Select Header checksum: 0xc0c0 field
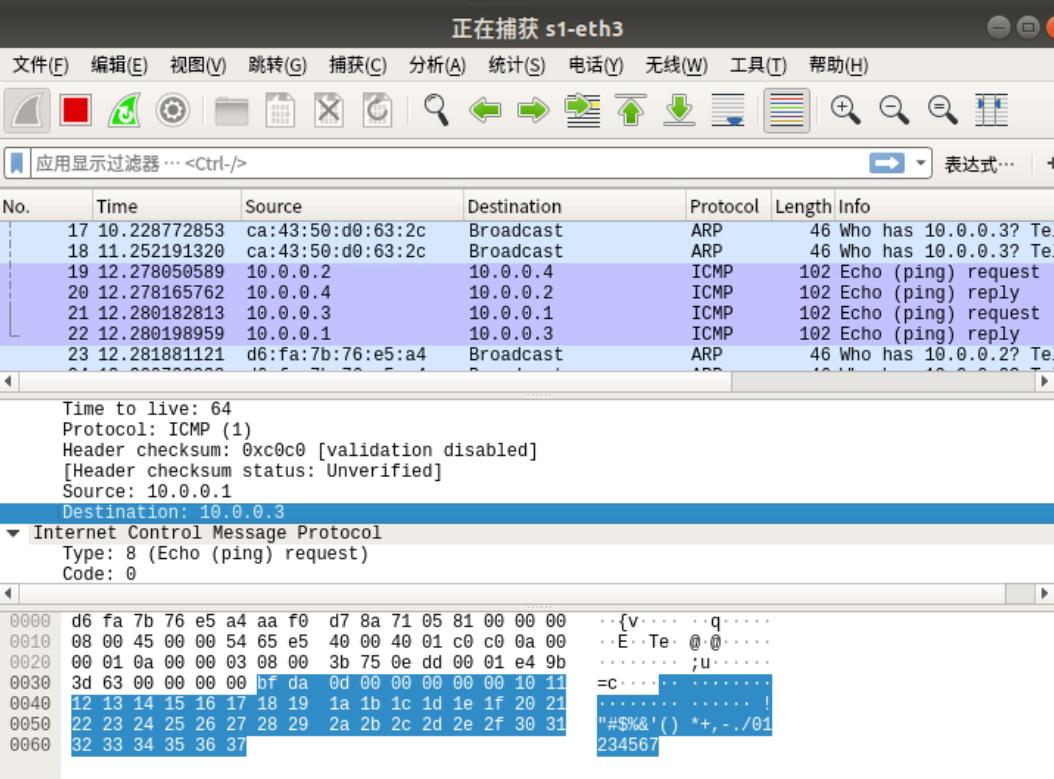The image size is (1054, 779). click(x=300, y=450)
